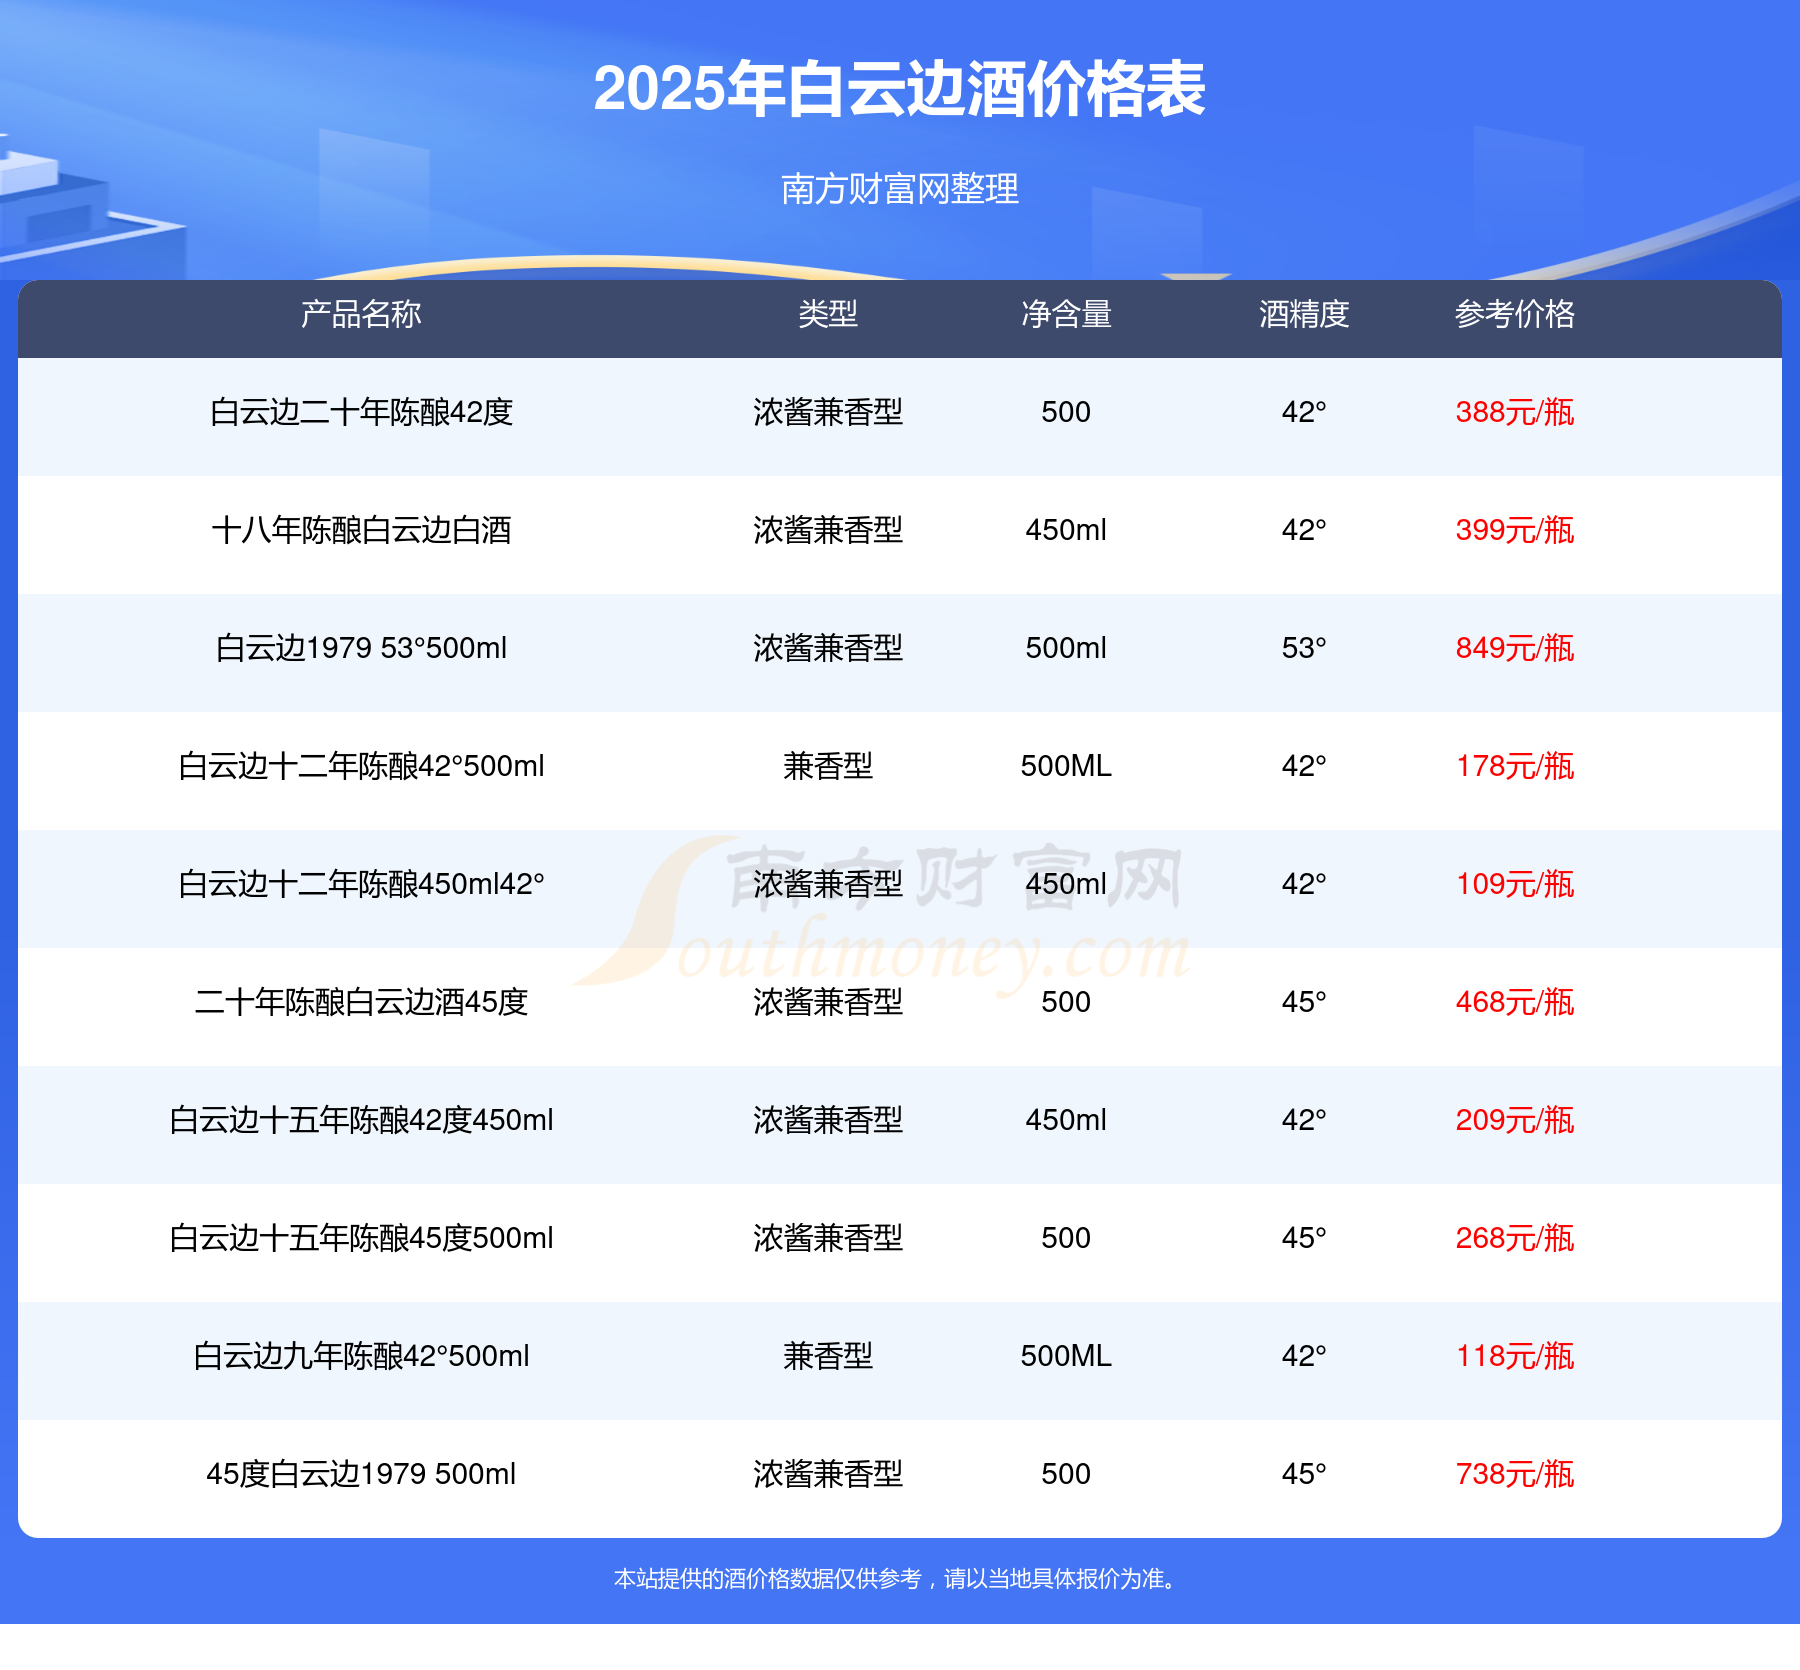Click the price 209元/瓶
1800x1670 pixels.
coord(1515,1120)
